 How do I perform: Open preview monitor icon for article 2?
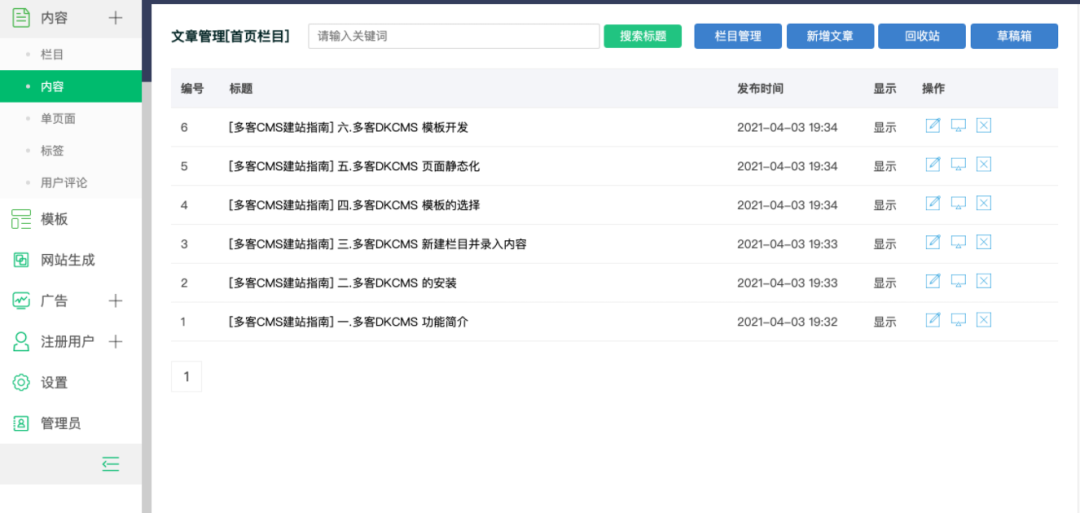click(958, 281)
